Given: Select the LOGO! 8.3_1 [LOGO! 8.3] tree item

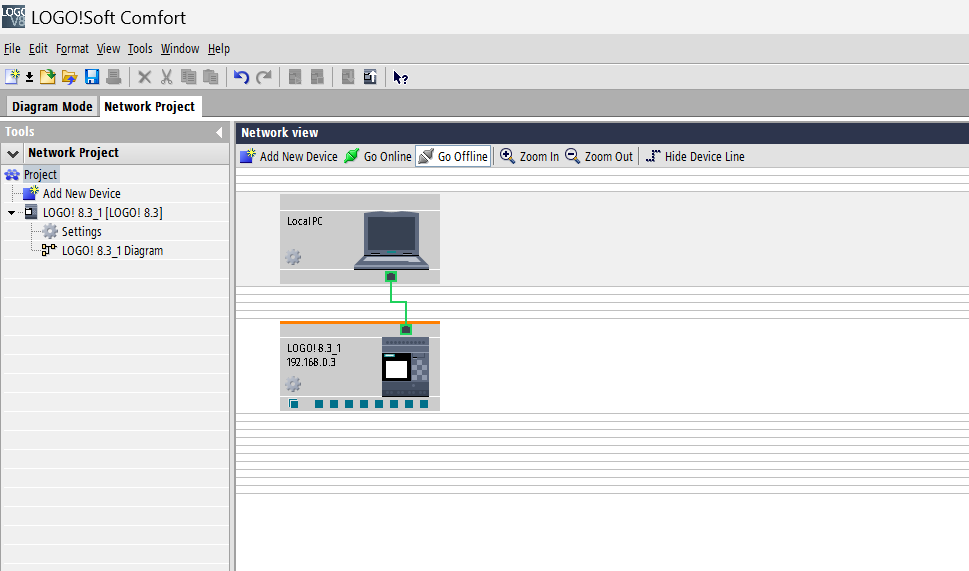Looking at the screenshot, I should coord(103,213).
